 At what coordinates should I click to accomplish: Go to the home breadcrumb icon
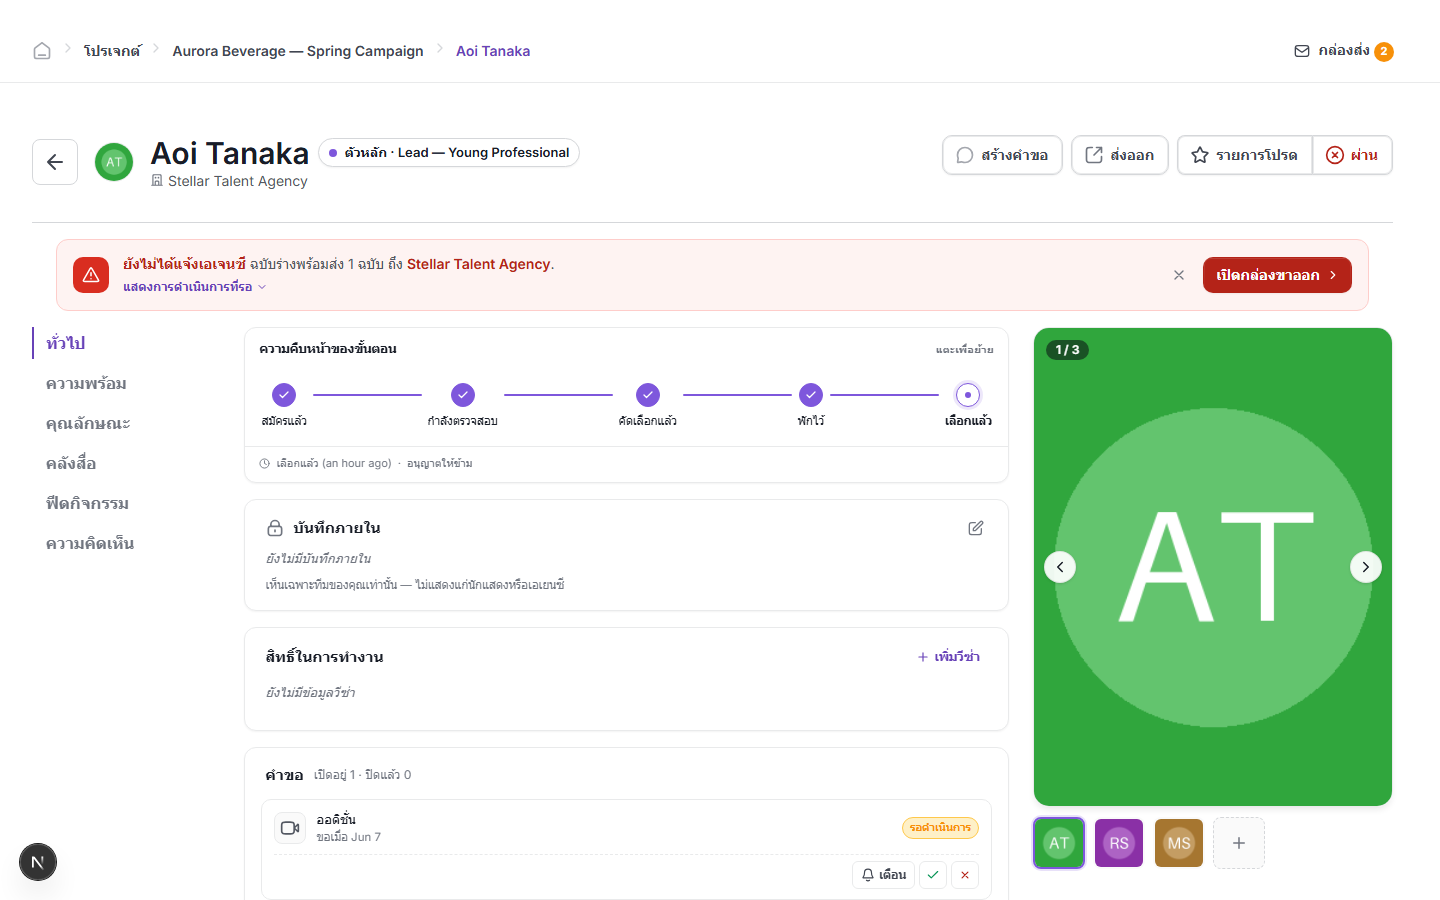(x=42, y=51)
